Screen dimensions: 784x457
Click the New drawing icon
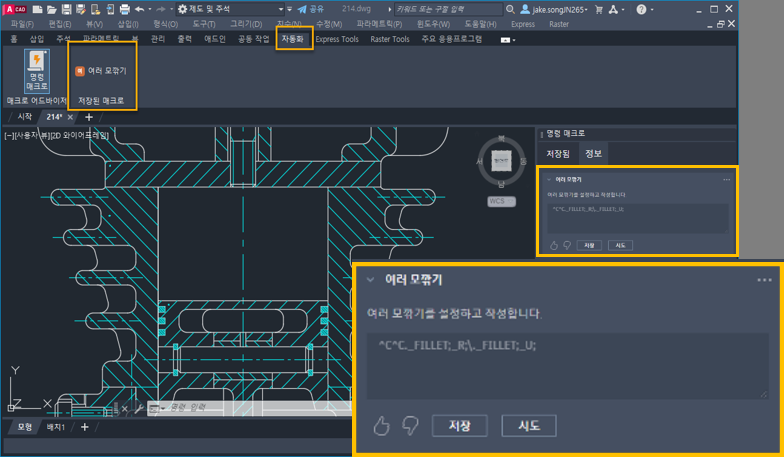pos(37,9)
